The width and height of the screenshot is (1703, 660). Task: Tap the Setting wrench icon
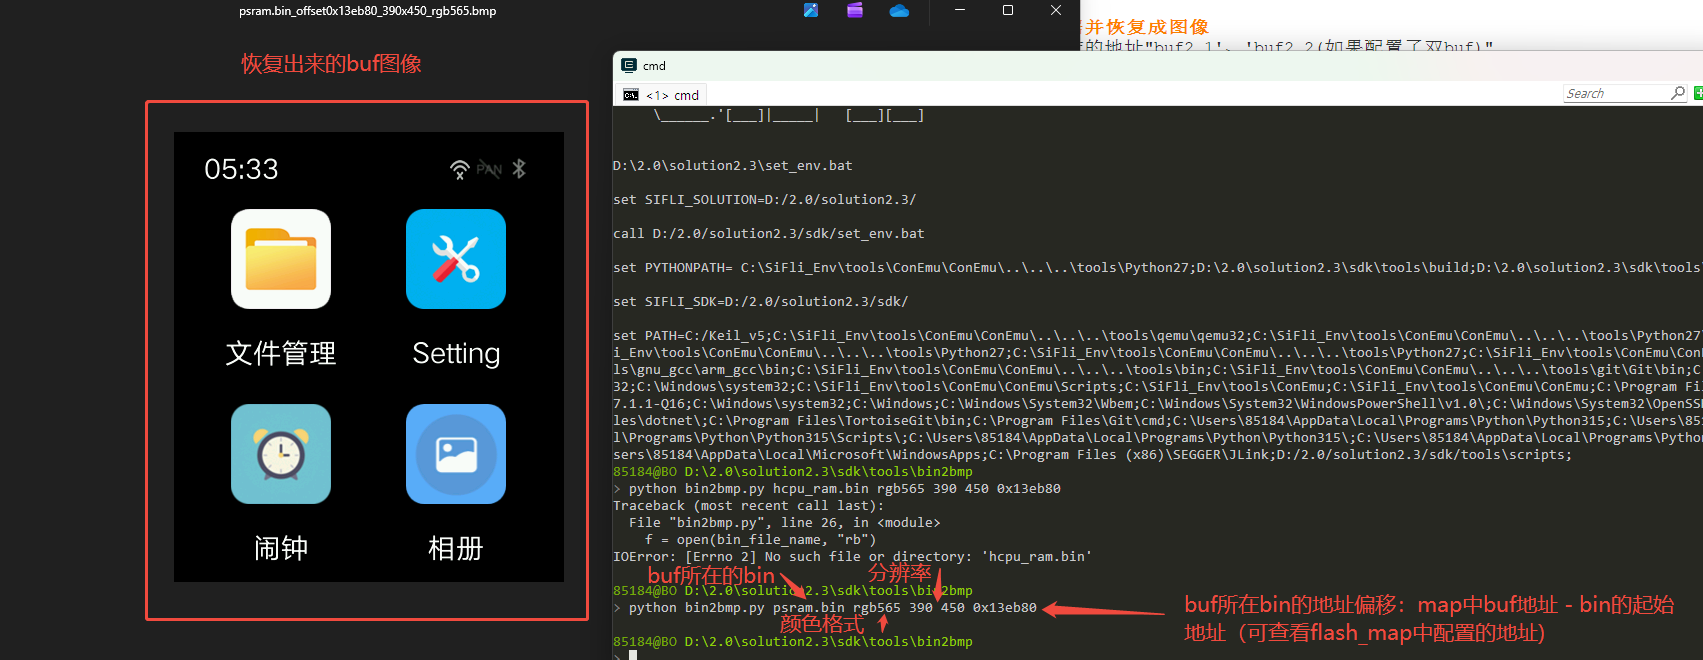coord(456,259)
